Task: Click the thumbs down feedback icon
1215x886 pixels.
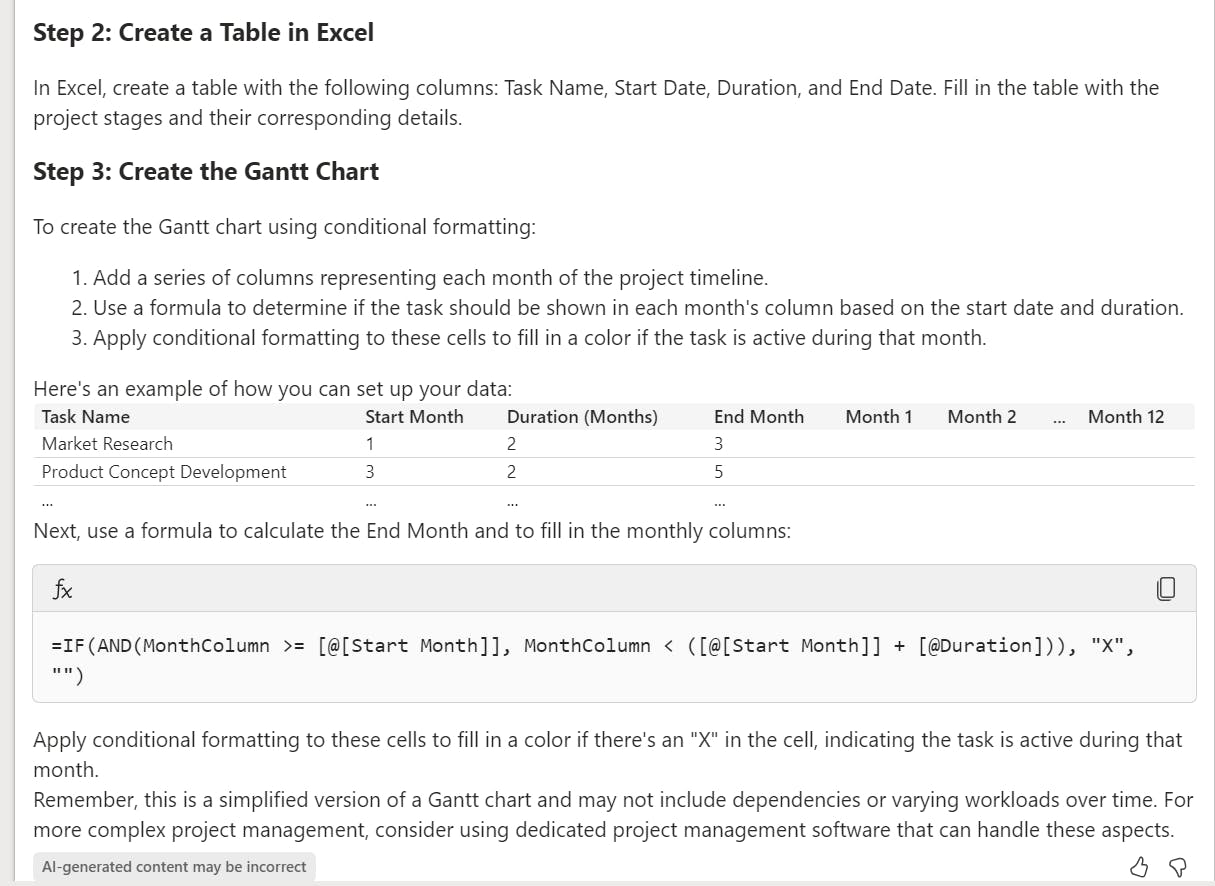Action: coord(1177,866)
